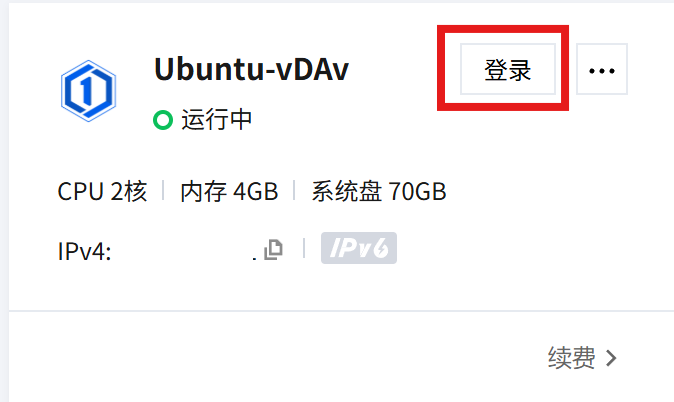Image resolution: width=674 pixels, height=402 pixels.
Task: Click the separator between 内存 and 系统盘
Action: [x=294, y=190]
